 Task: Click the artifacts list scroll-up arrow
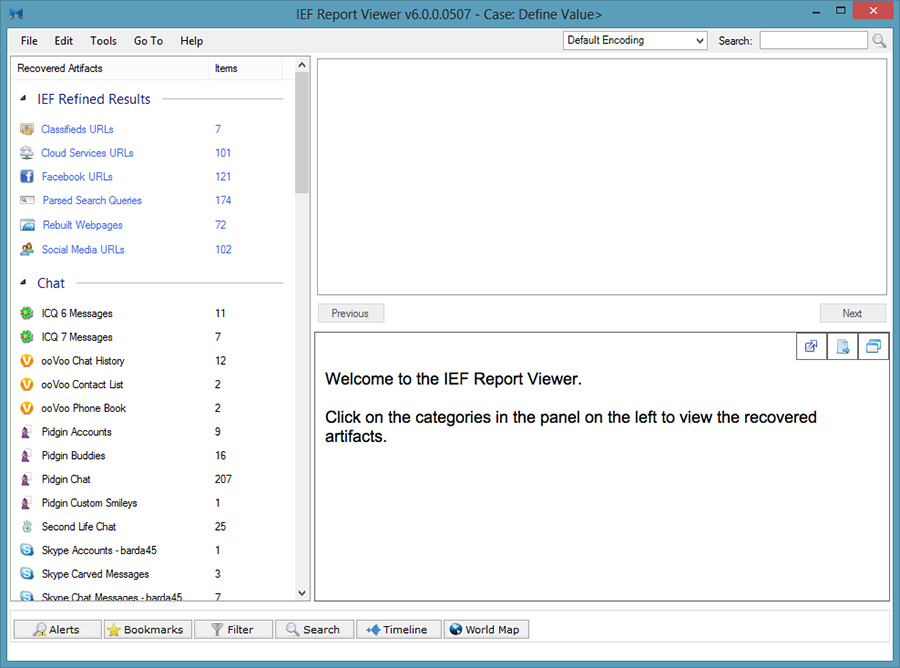302,65
